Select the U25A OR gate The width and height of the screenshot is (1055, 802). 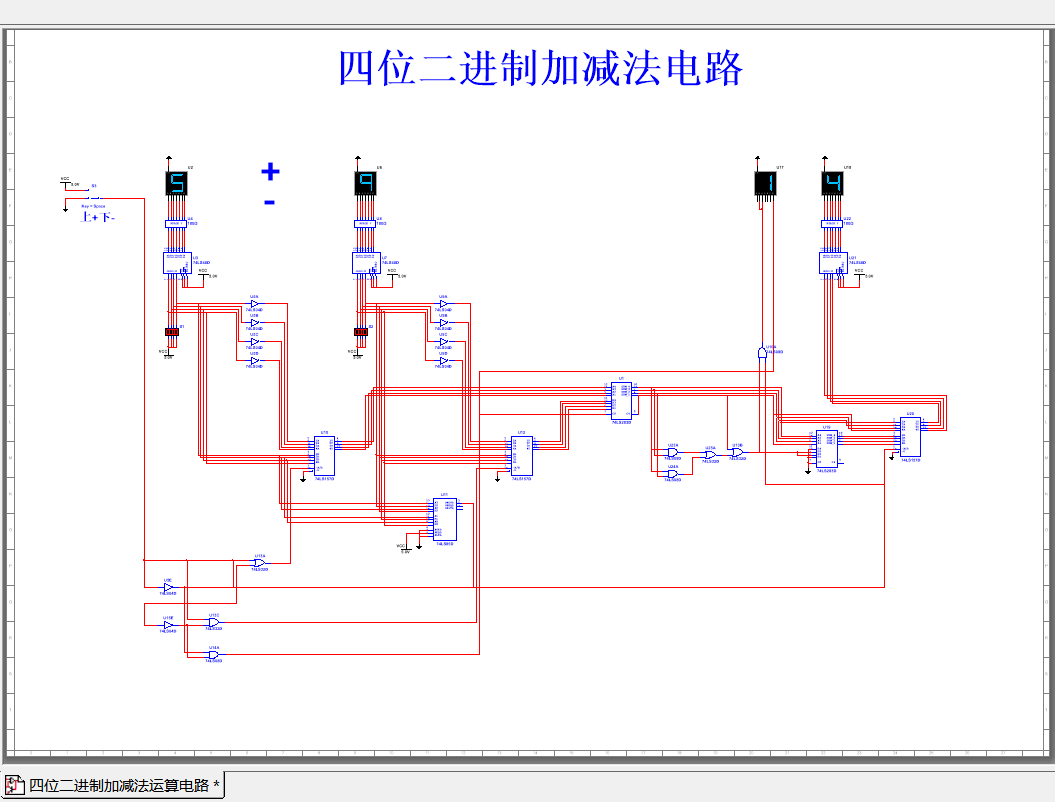tap(711, 455)
